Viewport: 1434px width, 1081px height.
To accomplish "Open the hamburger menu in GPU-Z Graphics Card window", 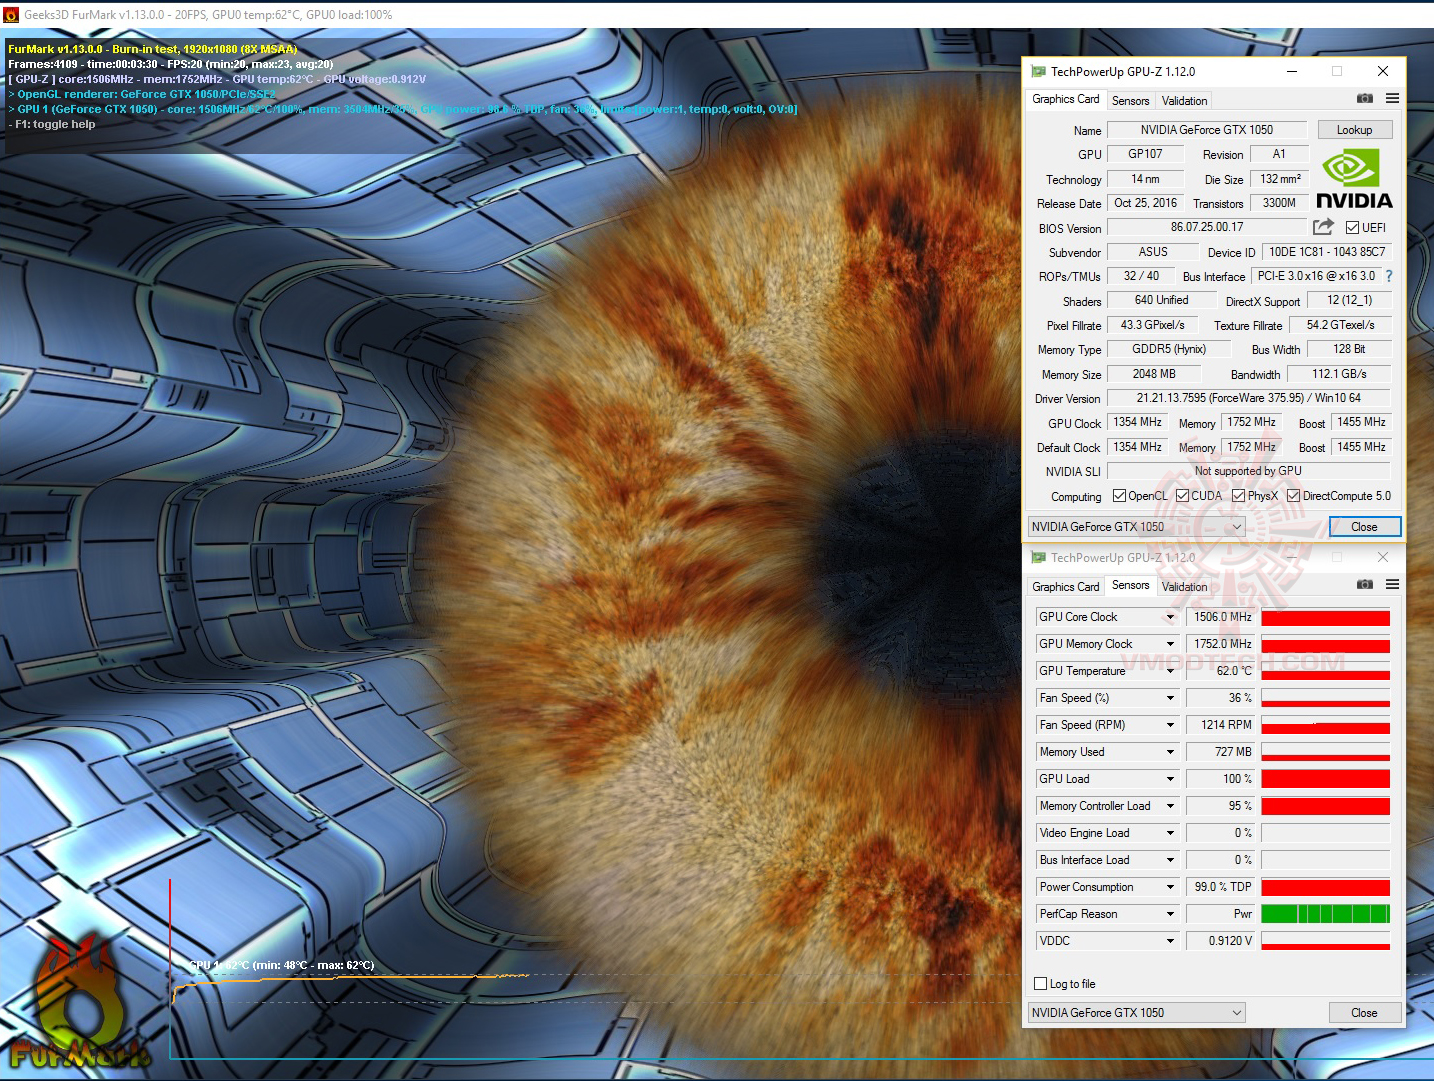I will coord(1392,99).
